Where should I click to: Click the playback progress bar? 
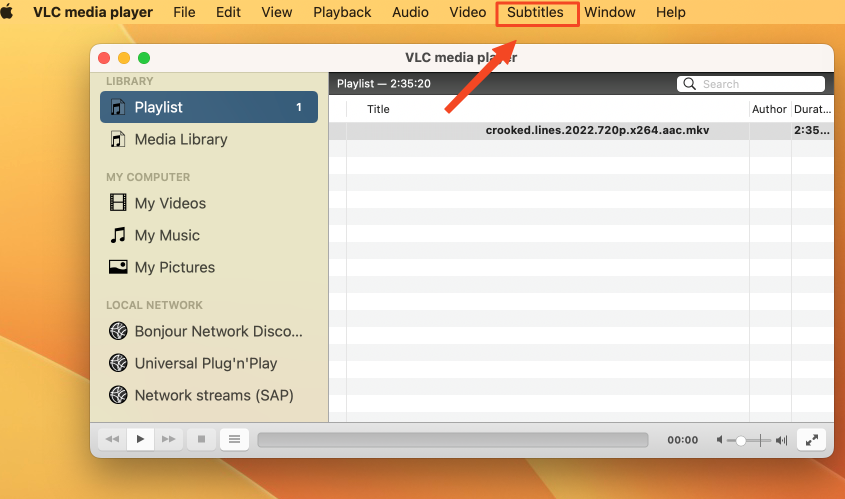(453, 440)
